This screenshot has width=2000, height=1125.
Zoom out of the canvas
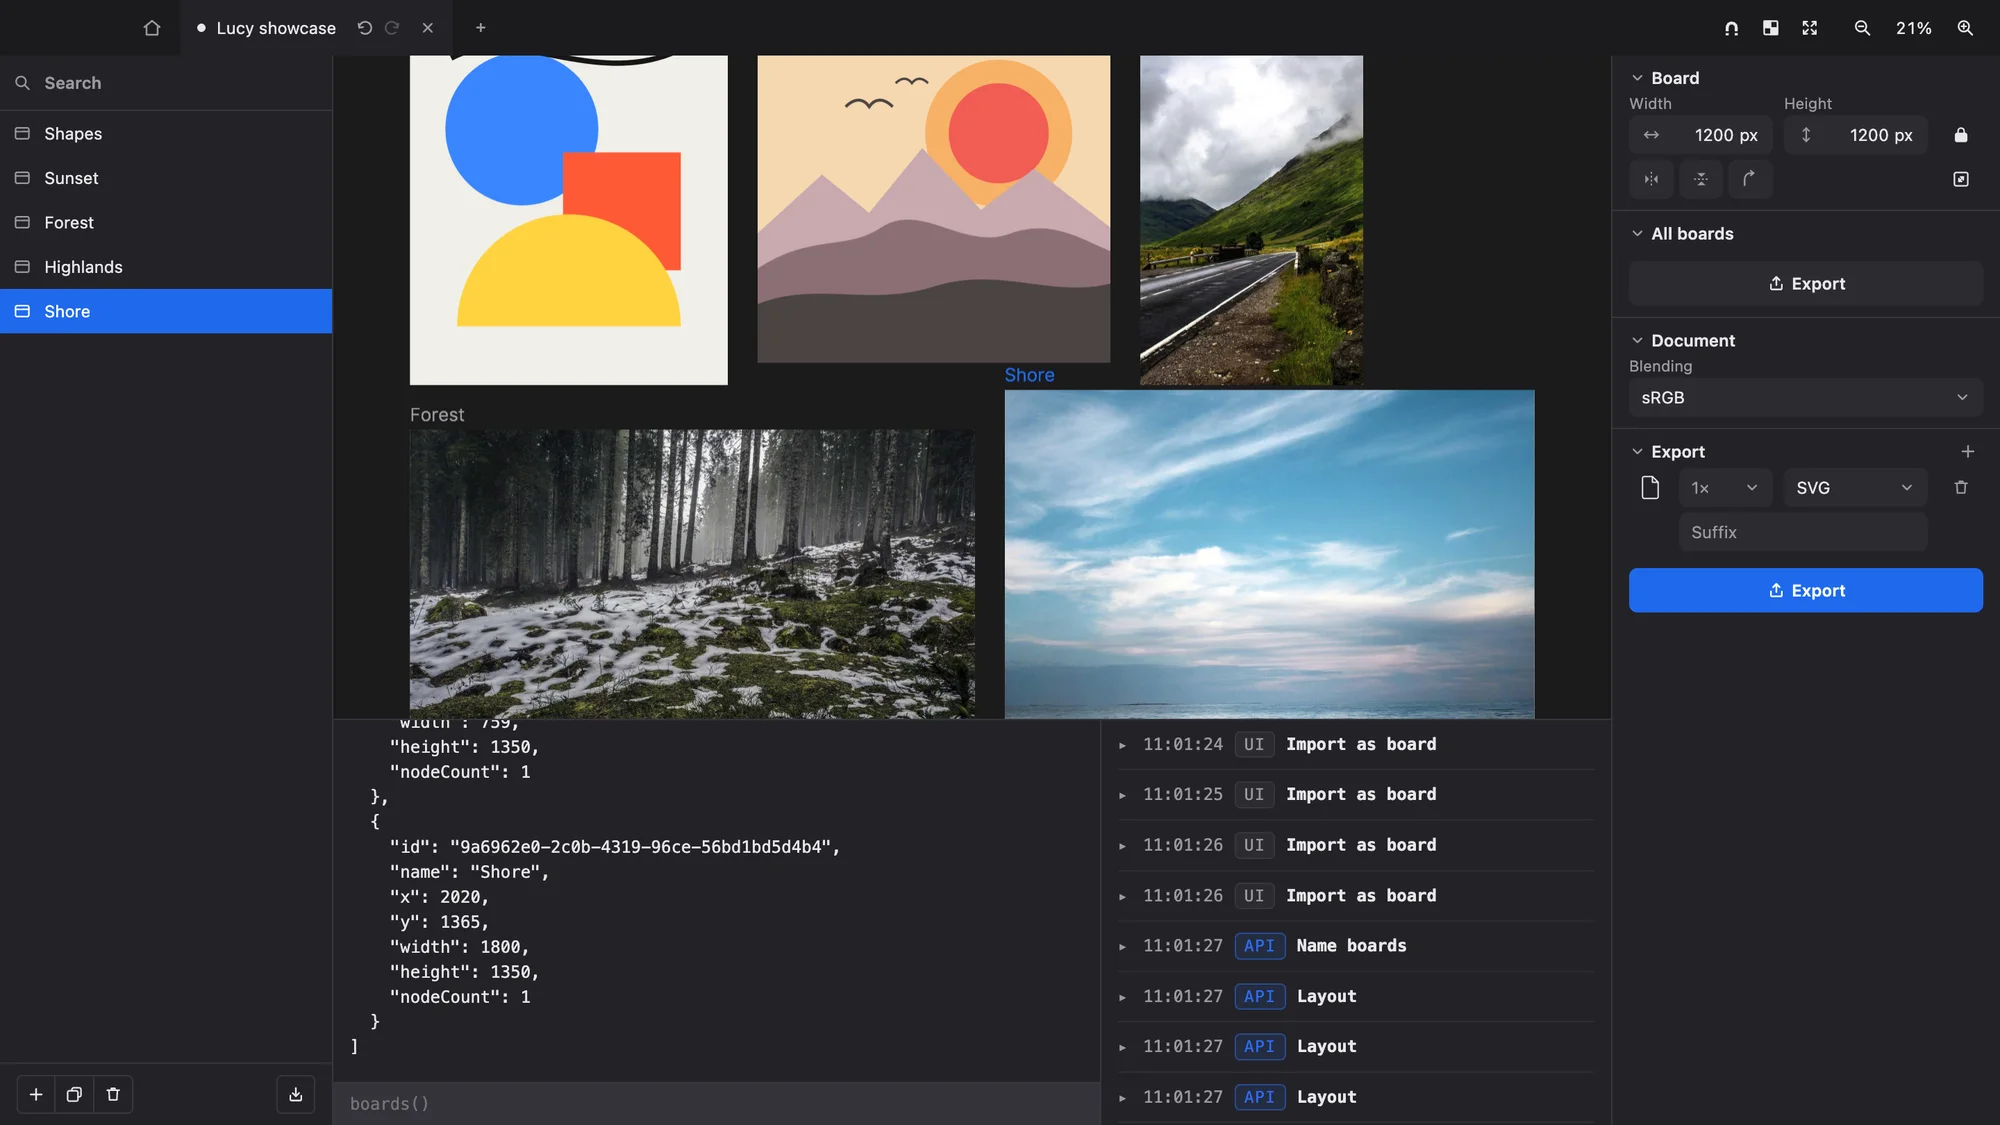[1862, 28]
